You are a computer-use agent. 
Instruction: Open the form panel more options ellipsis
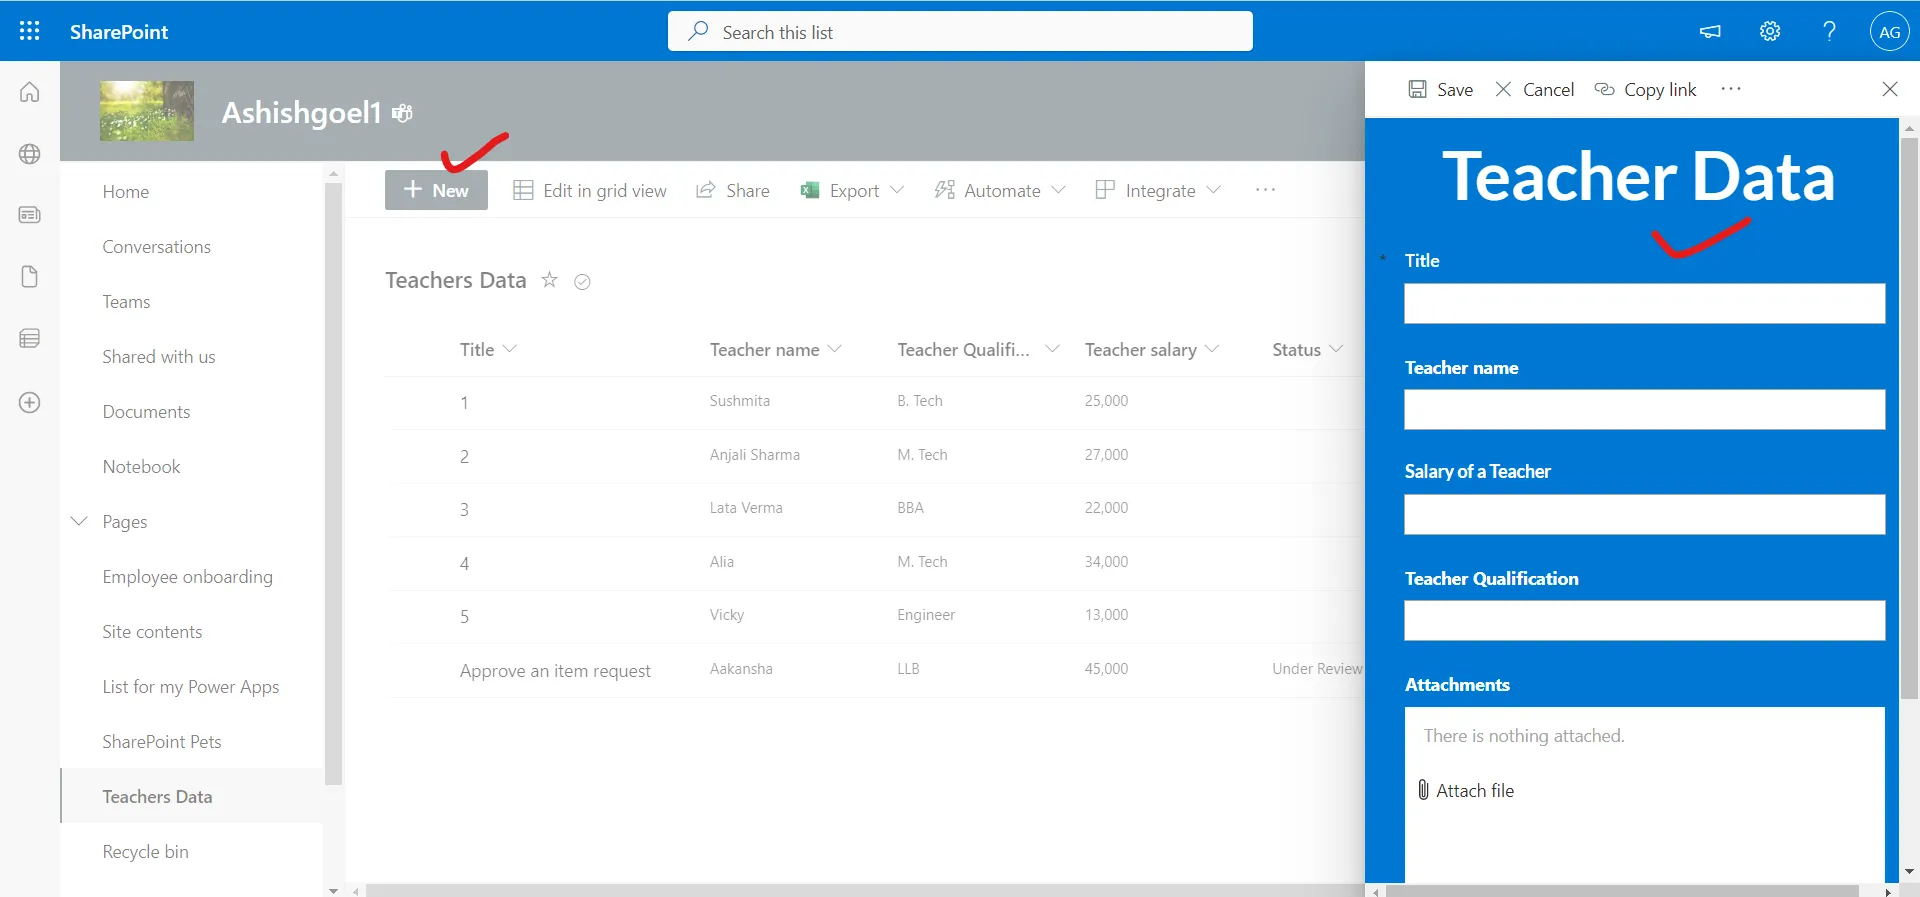(1731, 88)
